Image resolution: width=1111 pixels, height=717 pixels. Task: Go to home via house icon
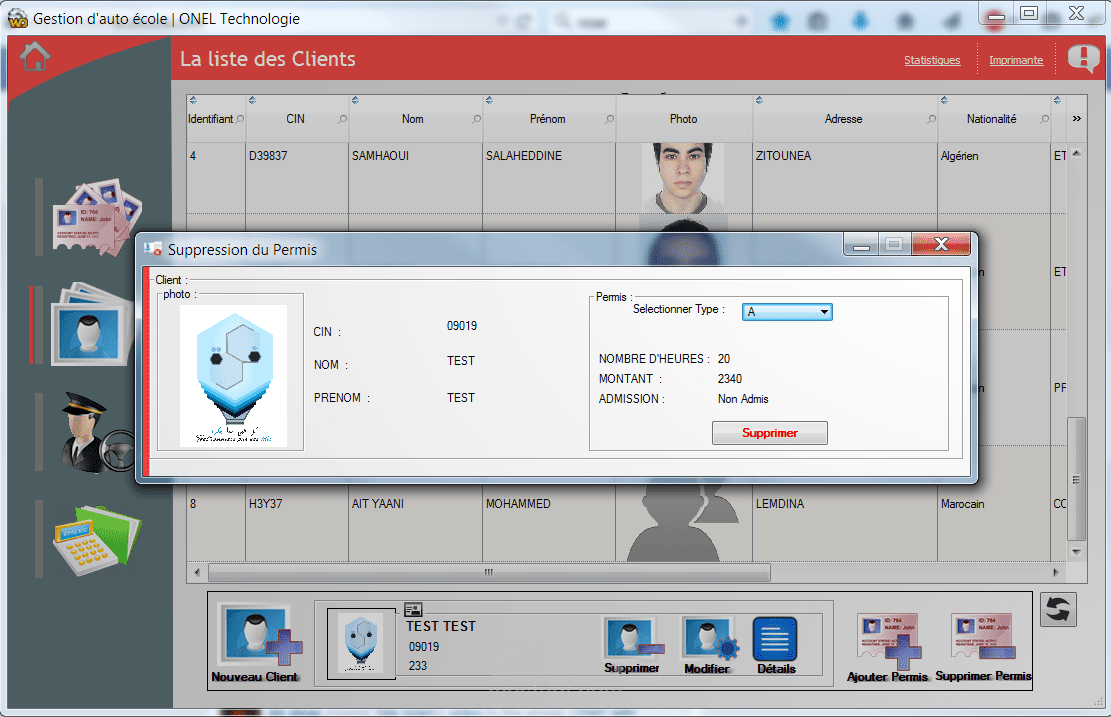[35, 57]
